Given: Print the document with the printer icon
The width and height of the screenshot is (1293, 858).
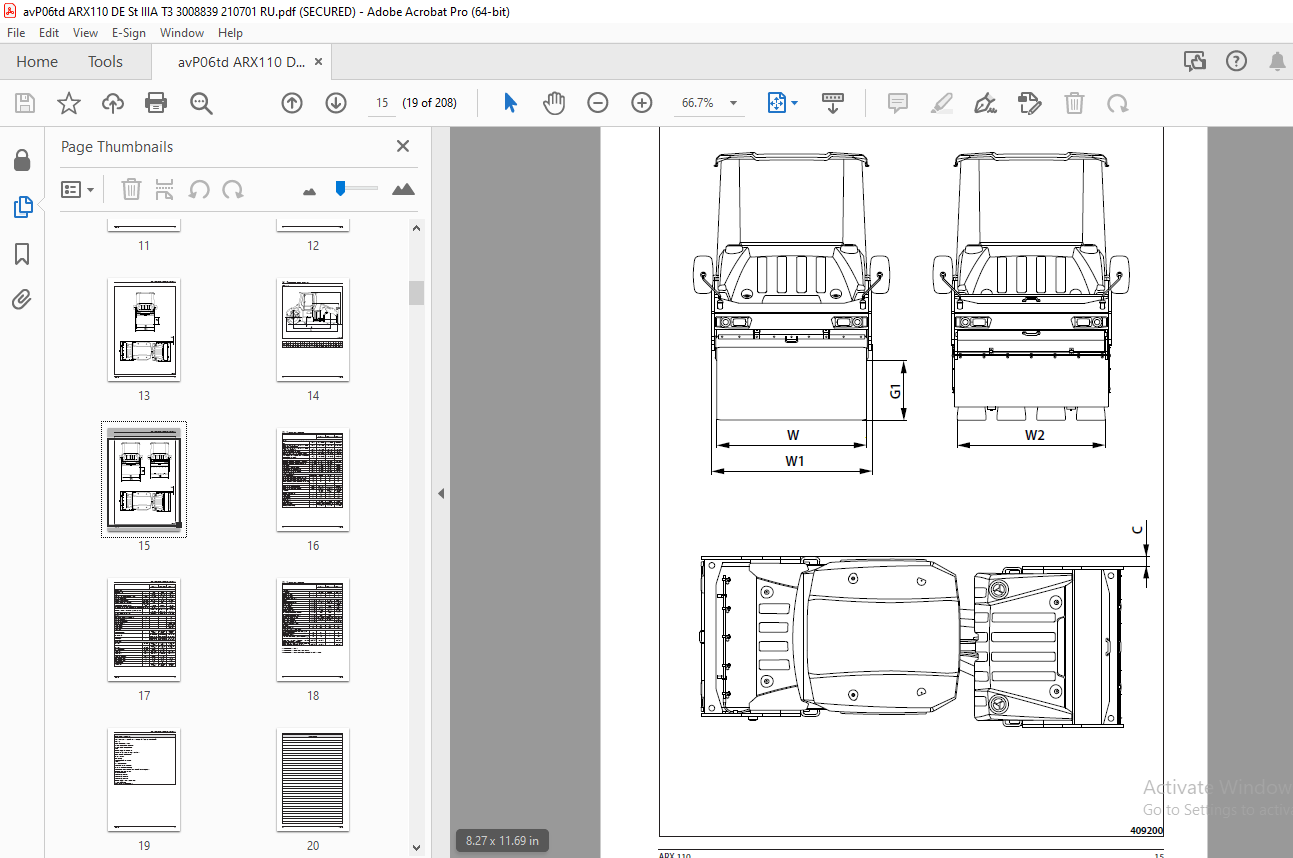Looking at the screenshot, I should click(x=156, y=103).
